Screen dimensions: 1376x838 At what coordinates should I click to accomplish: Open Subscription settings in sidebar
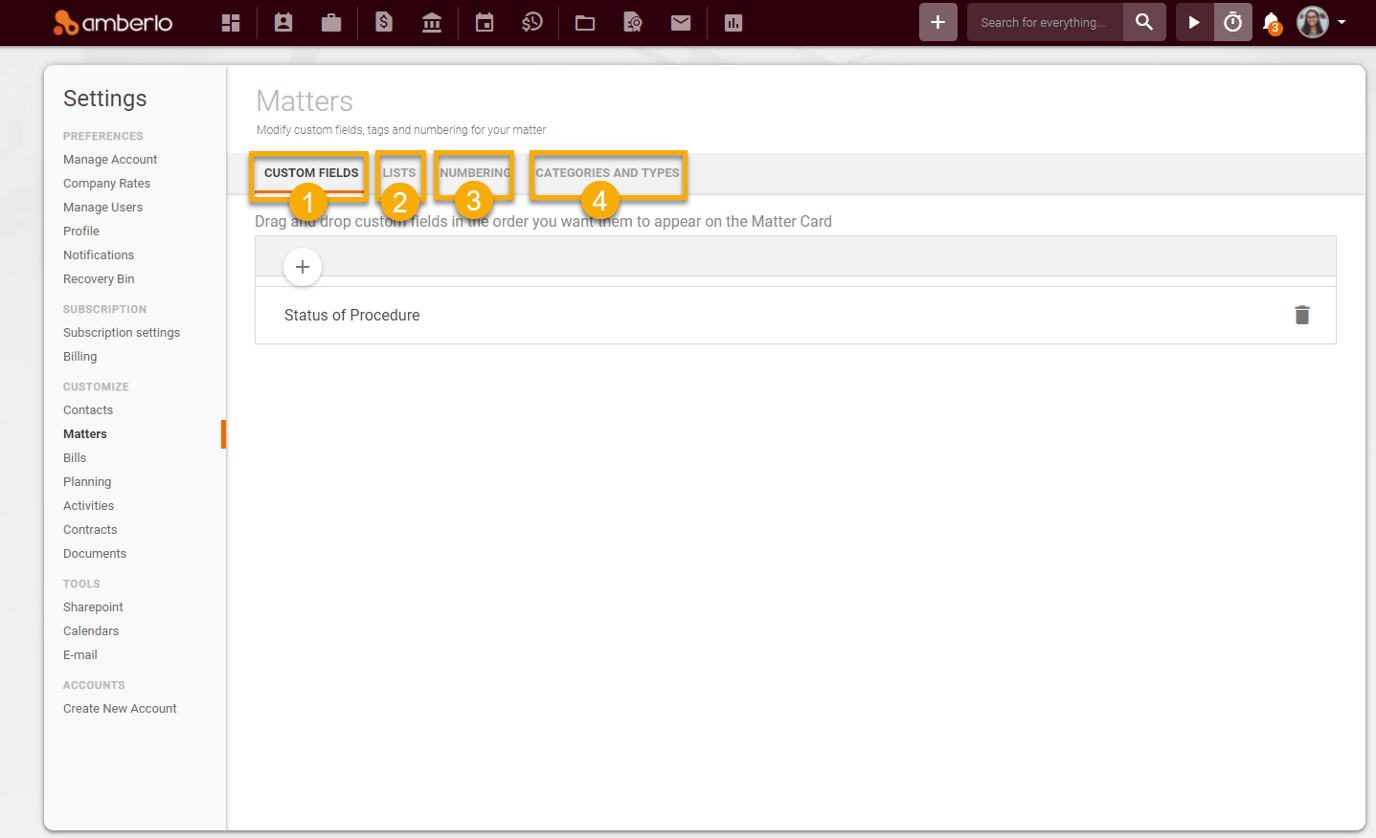(121, 332)
